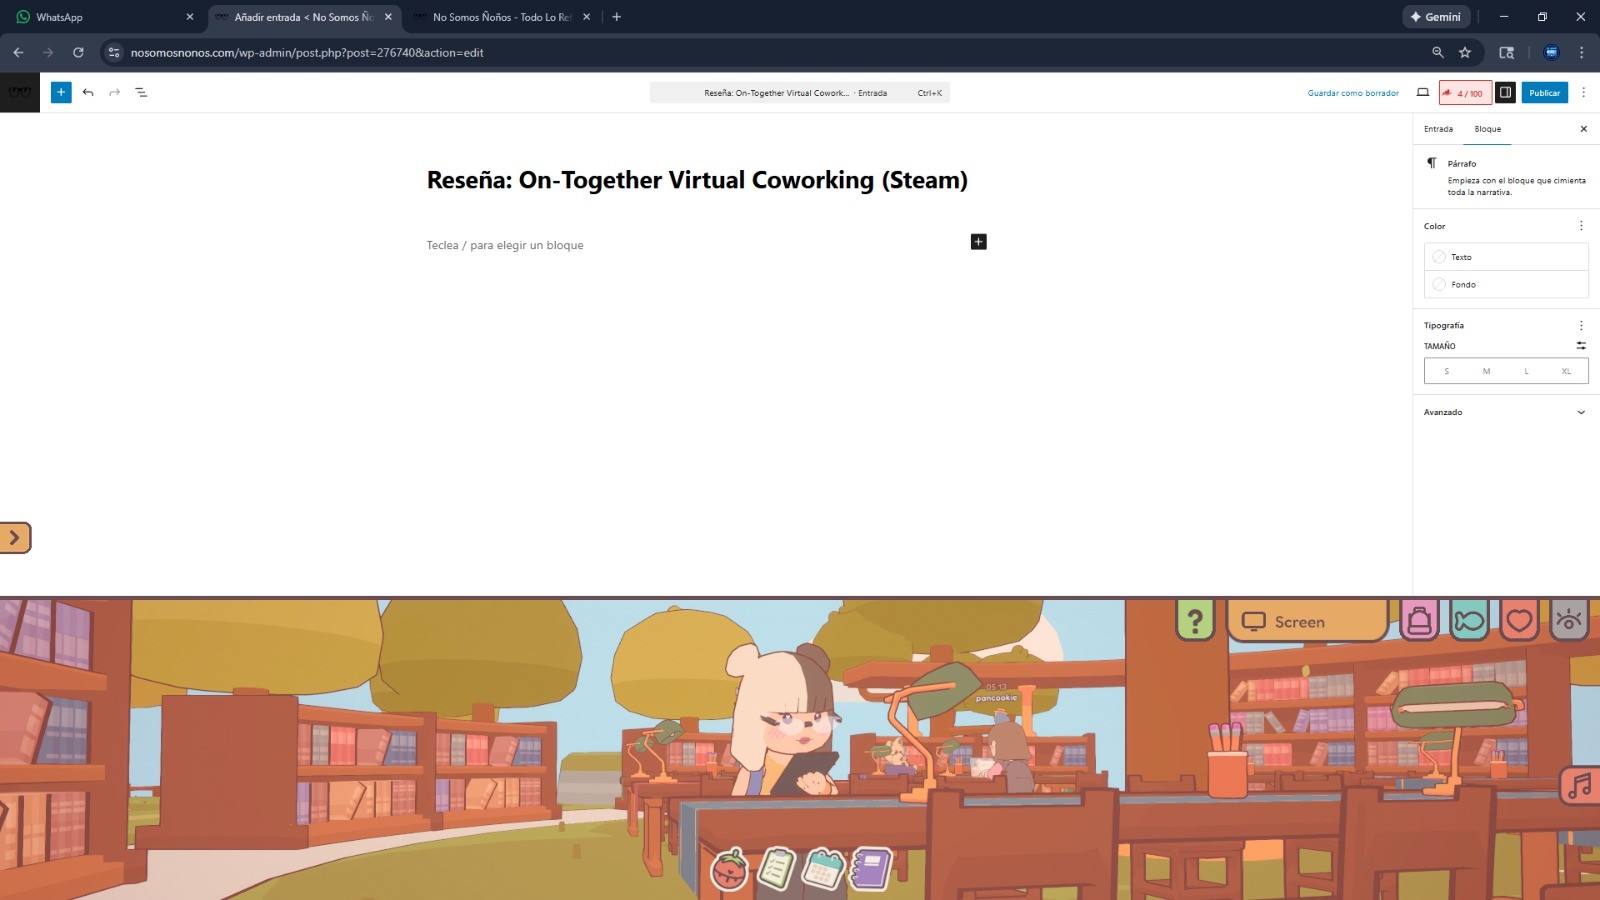Viewport: 1600px width, 900px height.
Task: Click the Texto color swatch
Action: pyautogui.click(x=1460, y=257)
